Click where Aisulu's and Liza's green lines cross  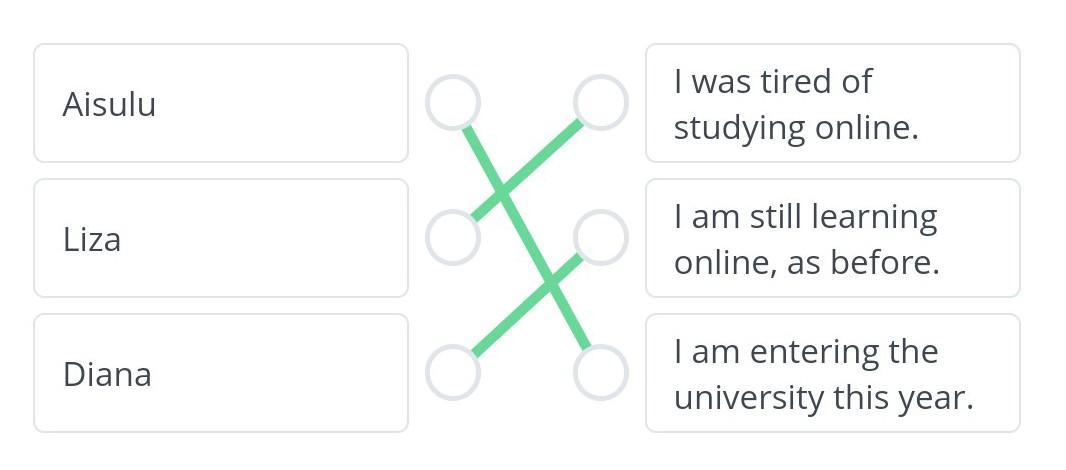click(502, 194)
